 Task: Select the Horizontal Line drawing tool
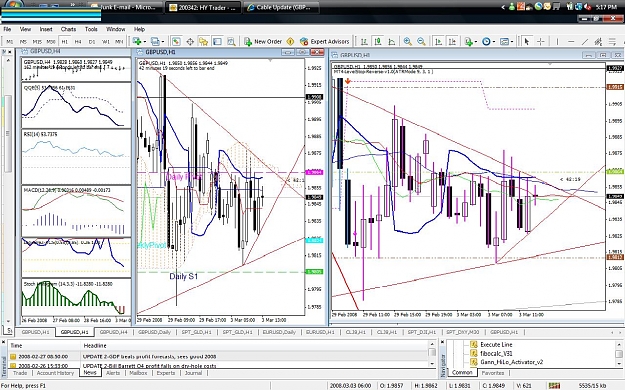click(x=571, y=41)
